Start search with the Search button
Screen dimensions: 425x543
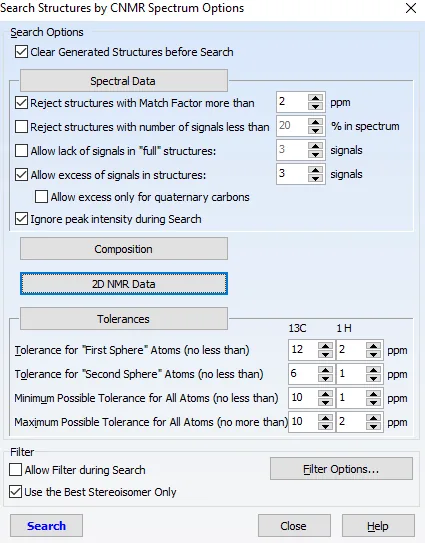(x=46, y=526)
